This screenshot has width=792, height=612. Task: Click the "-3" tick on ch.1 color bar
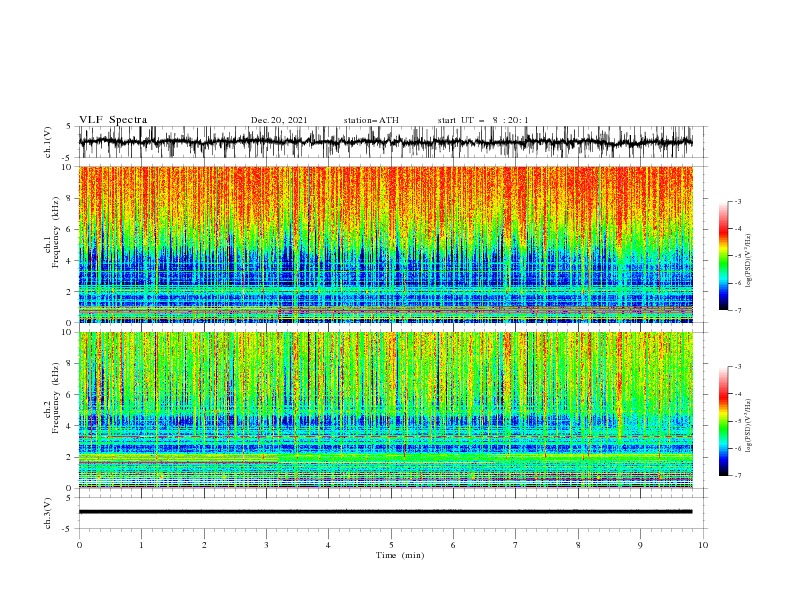point(737,201)
